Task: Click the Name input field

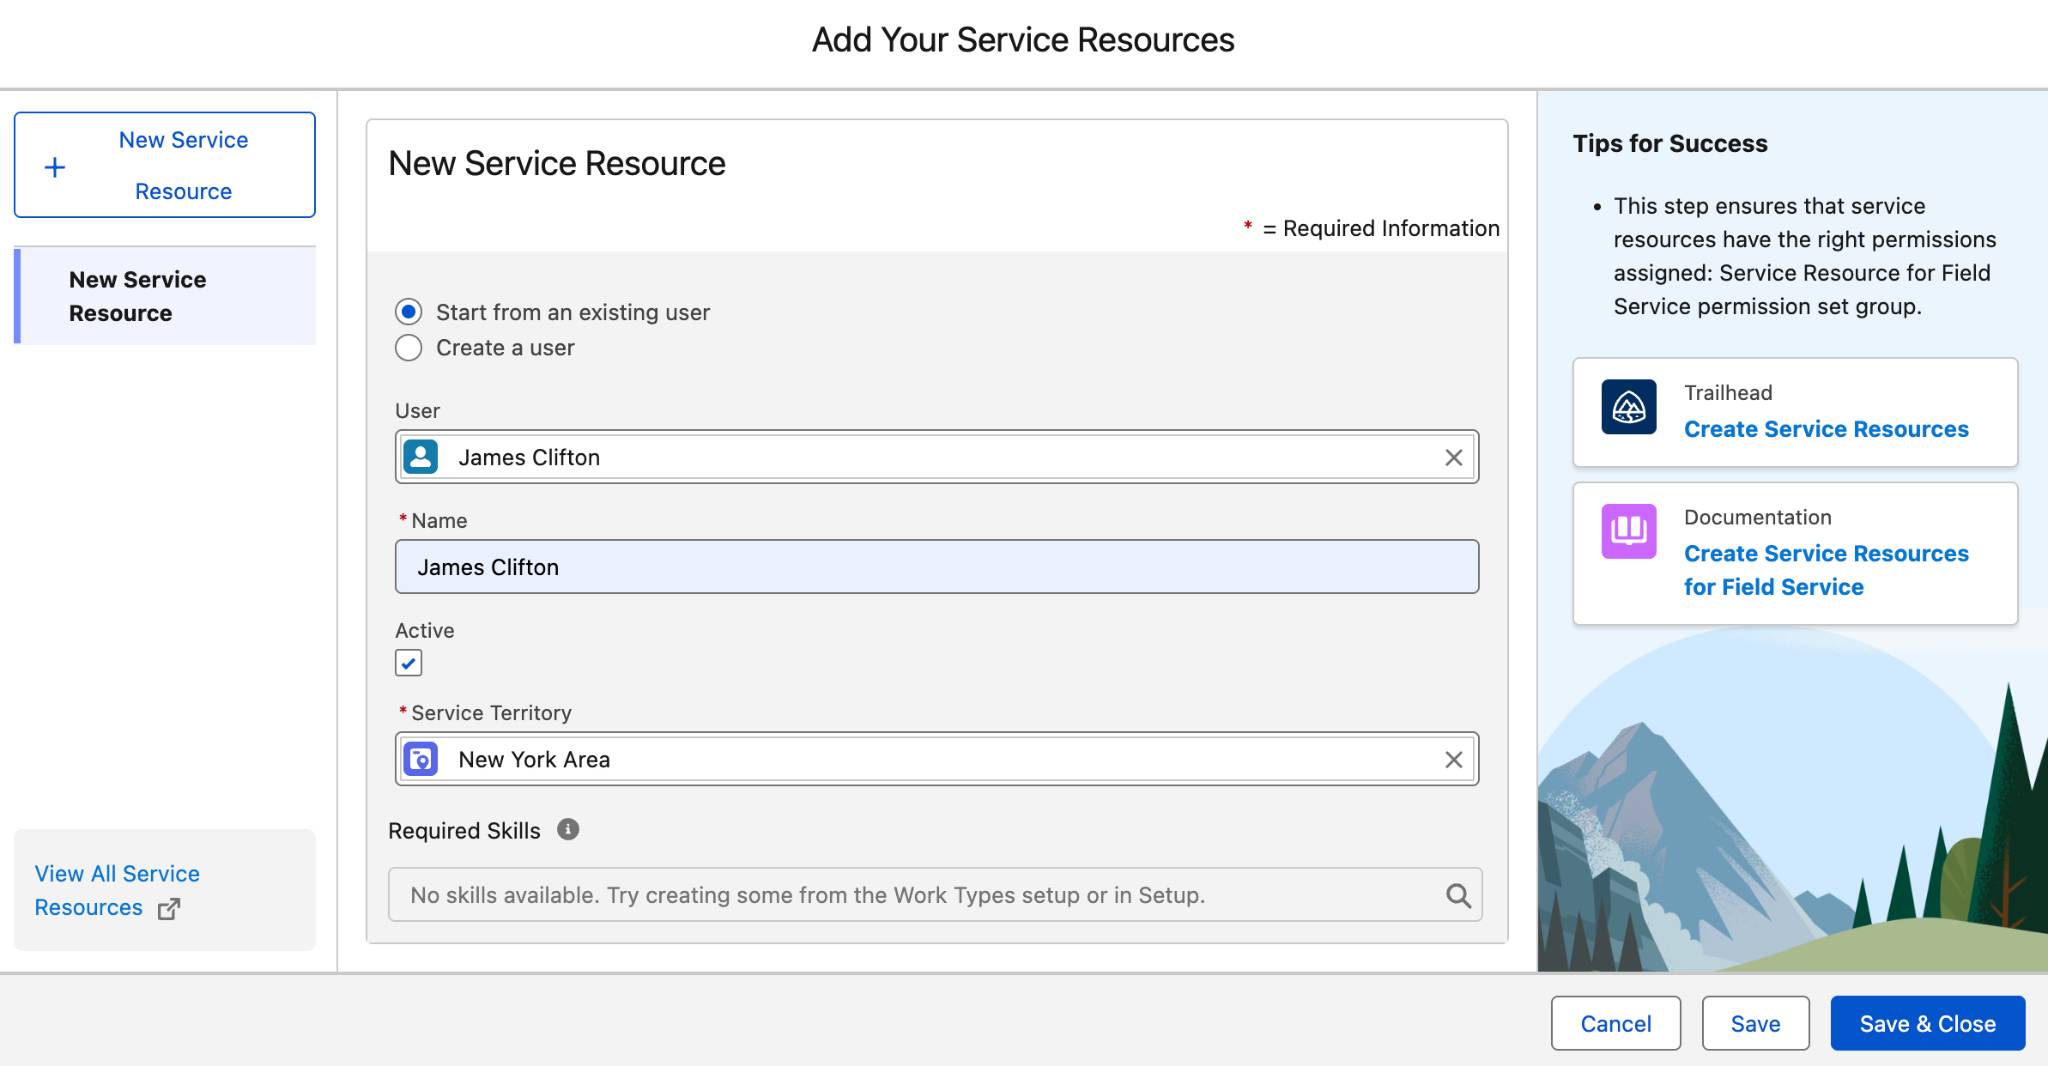Action: [x=937, y=567]
